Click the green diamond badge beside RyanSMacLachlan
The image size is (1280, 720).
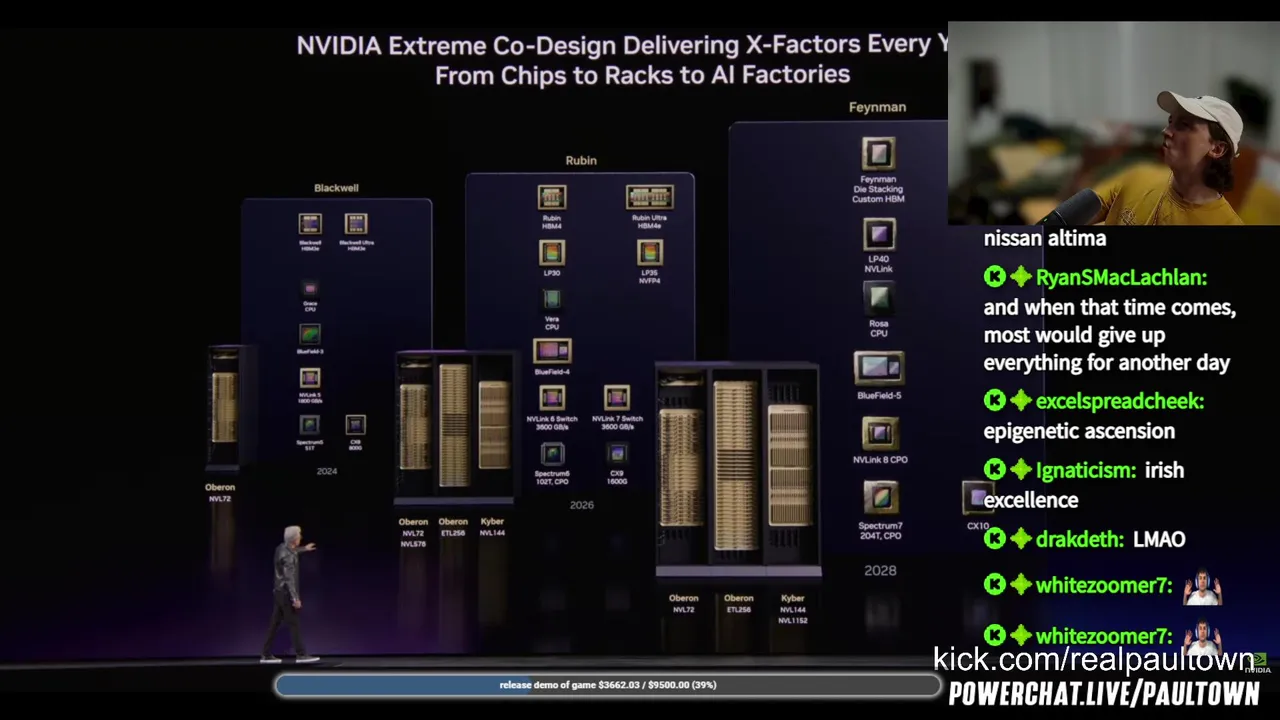tap(1020, 277)
